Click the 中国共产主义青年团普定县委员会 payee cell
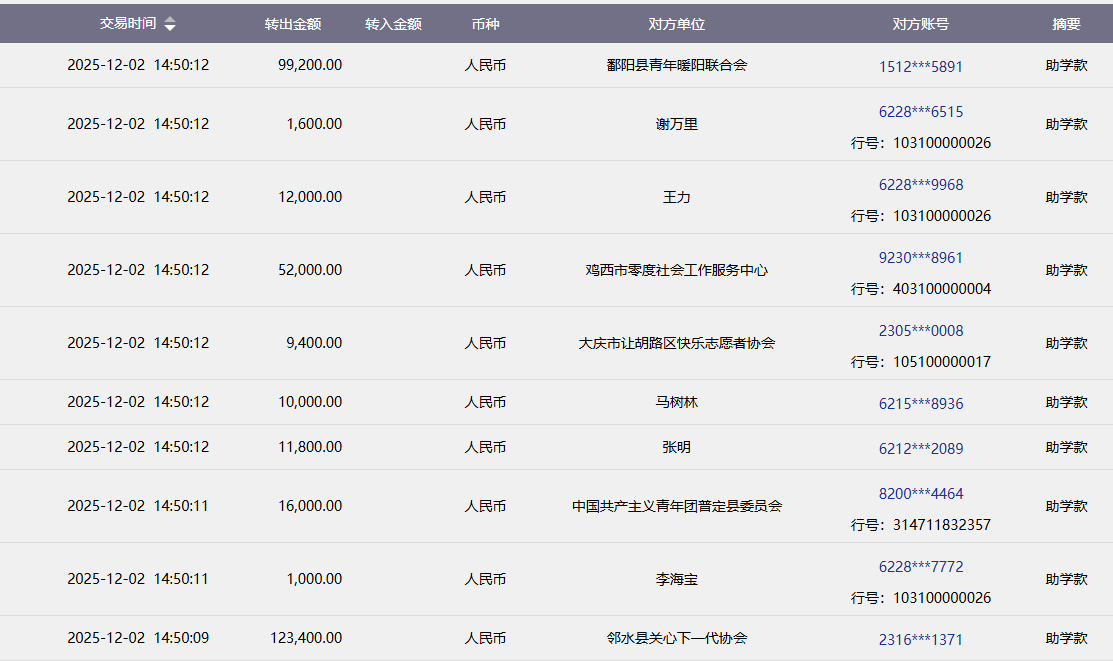The height and width of the screenshot is (661, 1113). click(677, 506)
